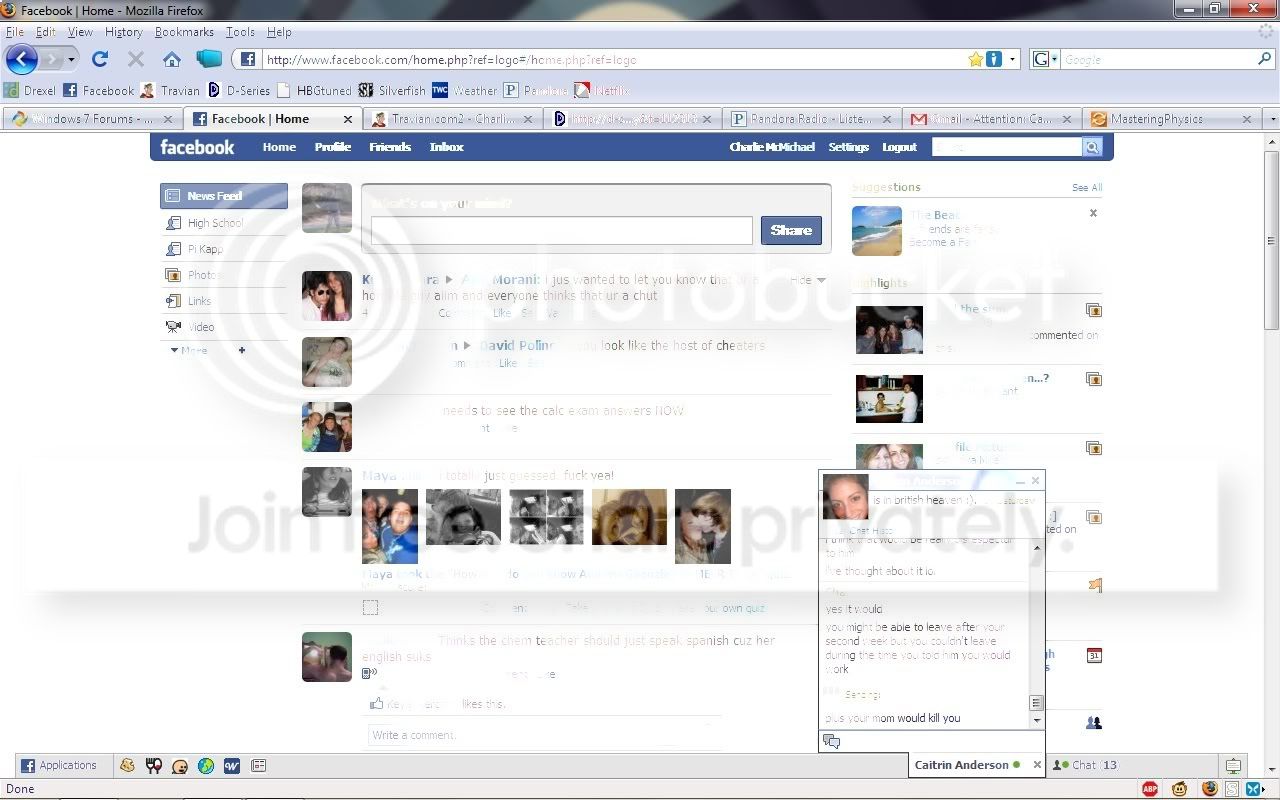The image size is (1280, 800).
Task: Open the Pandora bookmark
Action: point(535,90)
